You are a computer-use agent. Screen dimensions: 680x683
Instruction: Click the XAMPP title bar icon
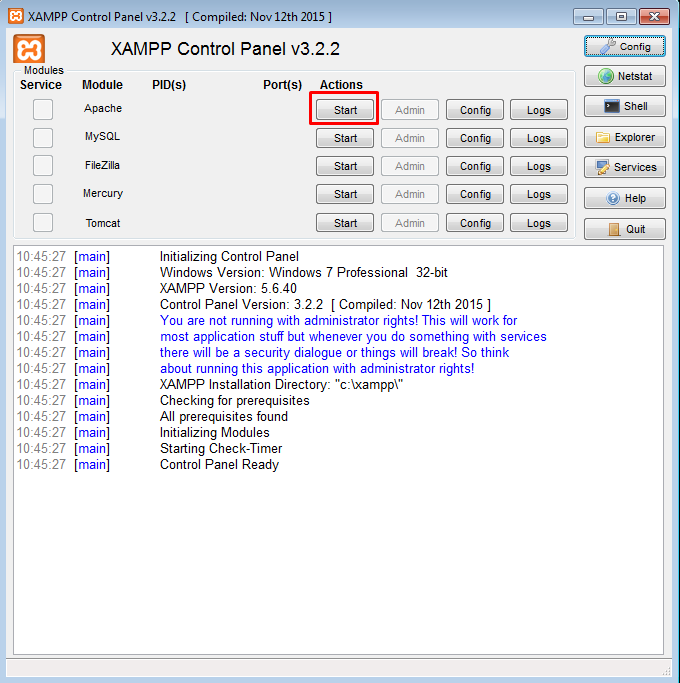pyautogui.click(x=16, y=16)
